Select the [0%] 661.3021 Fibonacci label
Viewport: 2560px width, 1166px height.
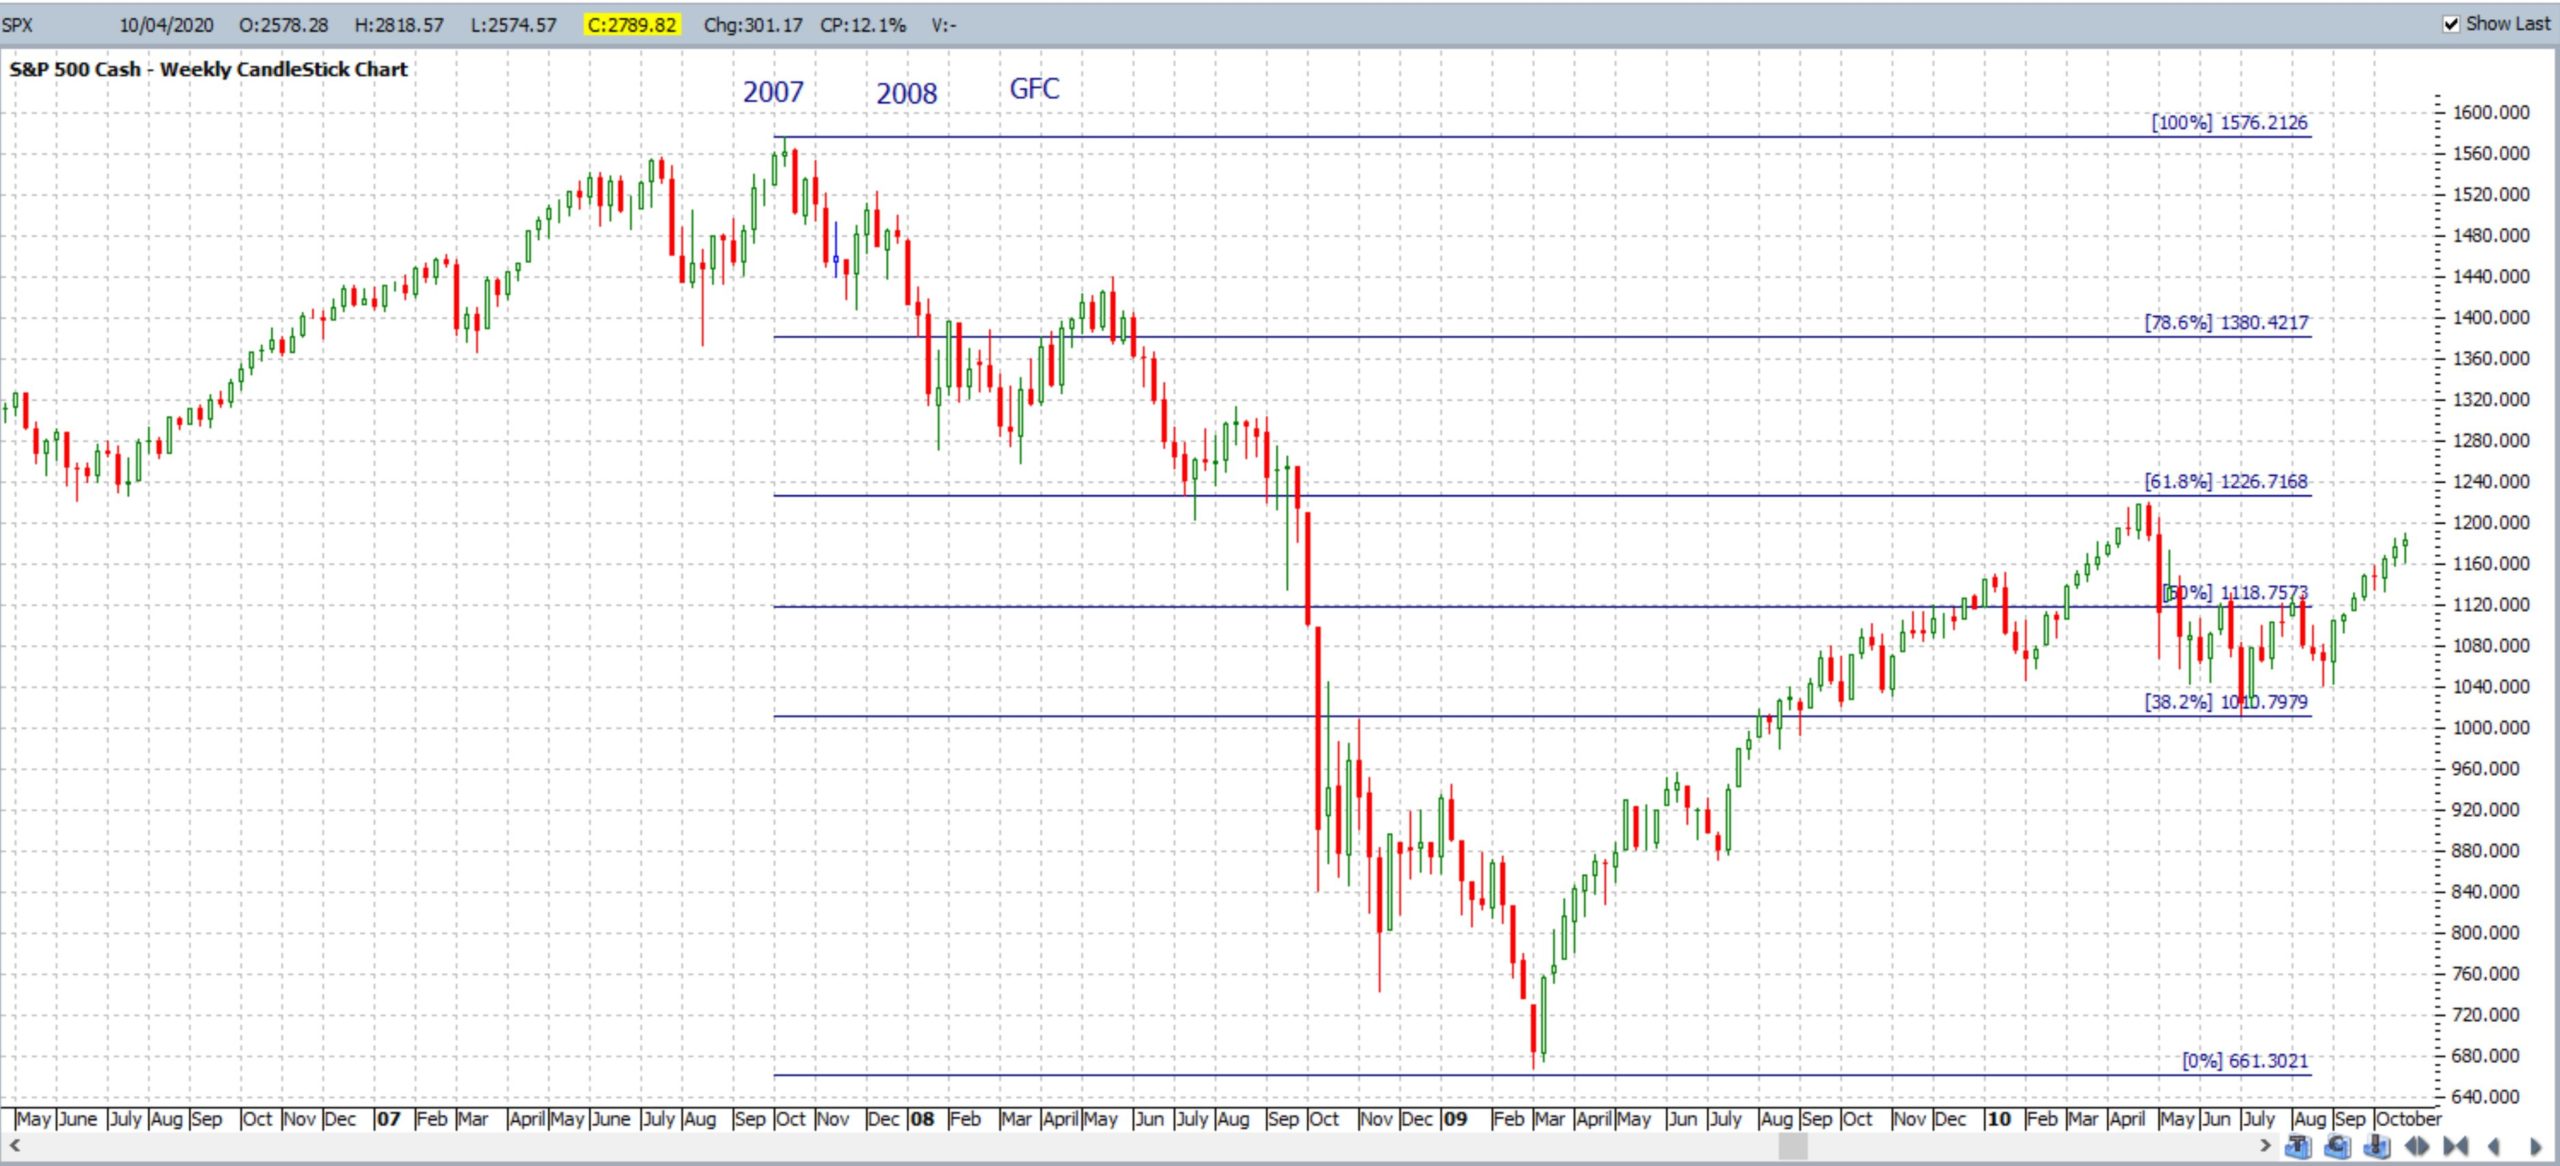2245,1061
